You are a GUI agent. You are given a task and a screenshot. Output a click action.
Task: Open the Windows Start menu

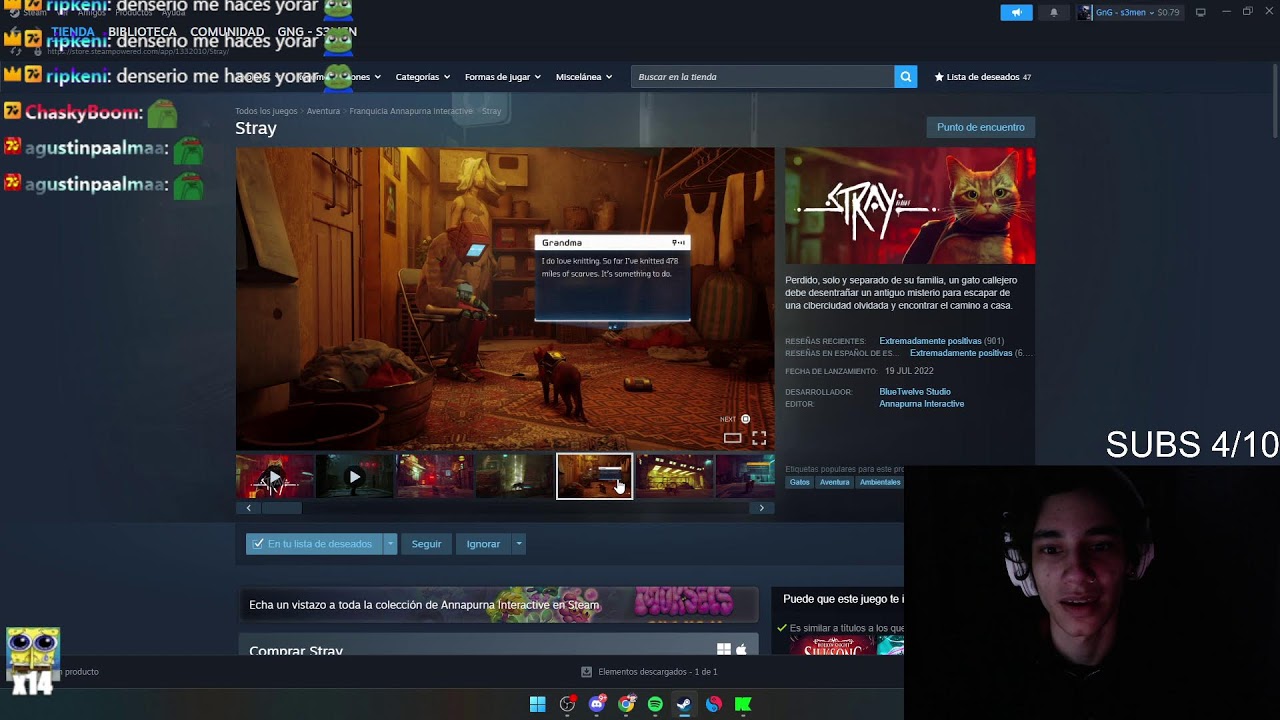[x=538, y=704]
